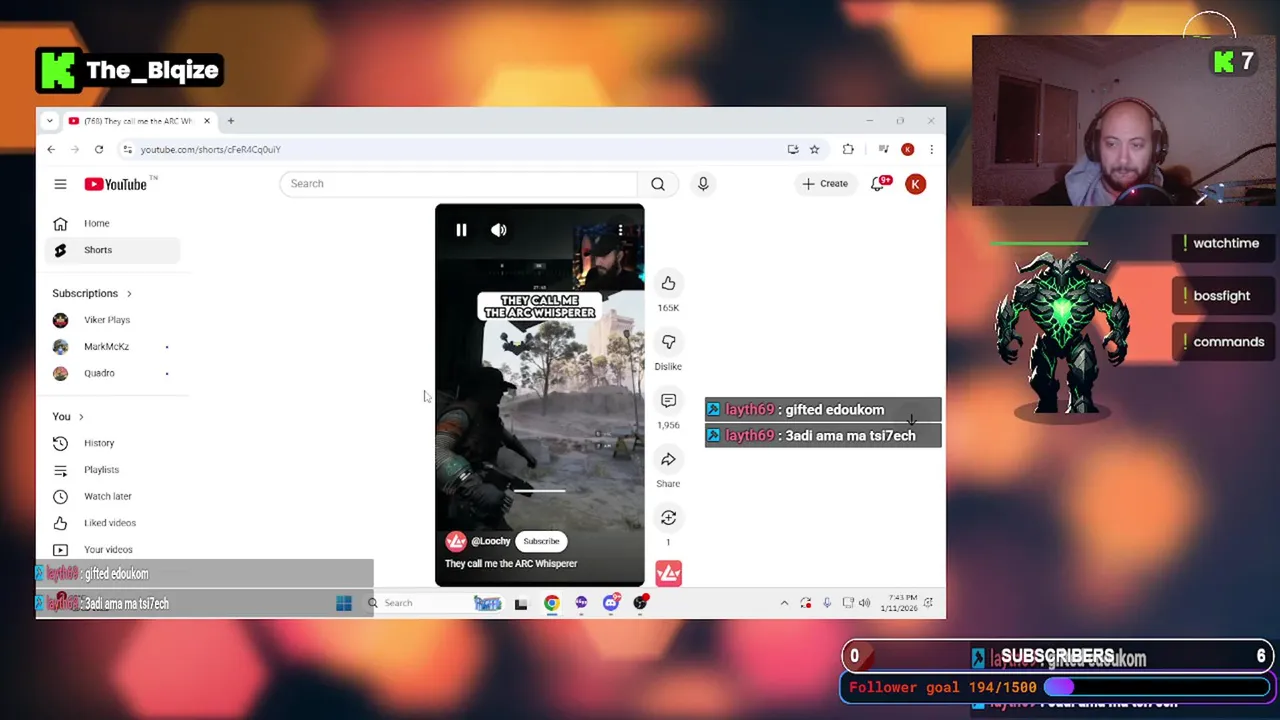This screenshot has width=1280, height=720.
Task: Show hidden system tray icons
Action: coord(784,603)
